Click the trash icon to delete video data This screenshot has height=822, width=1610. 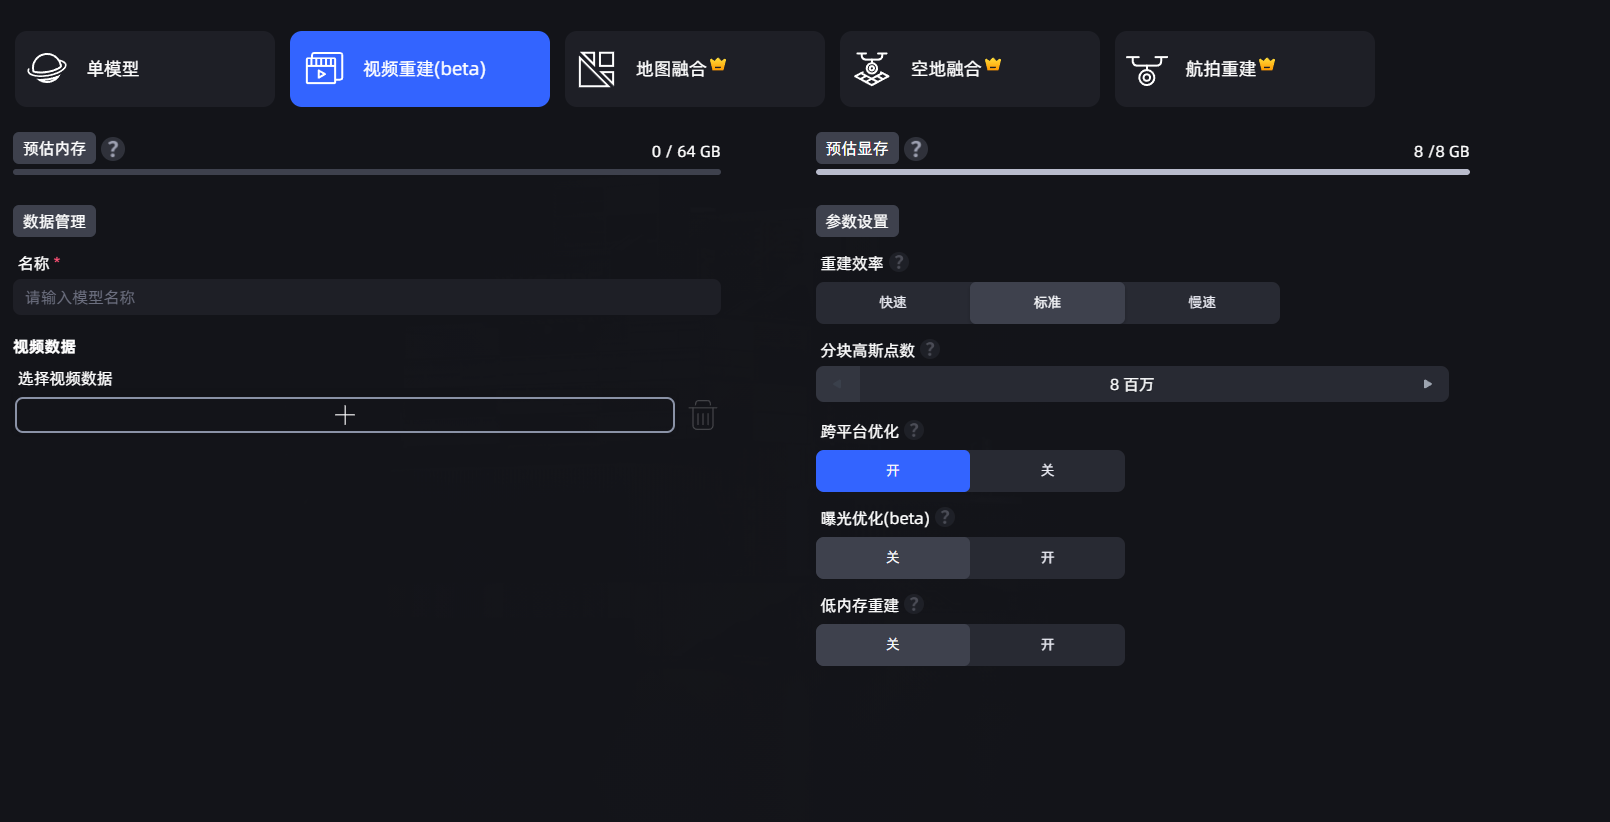coord(703,415)
